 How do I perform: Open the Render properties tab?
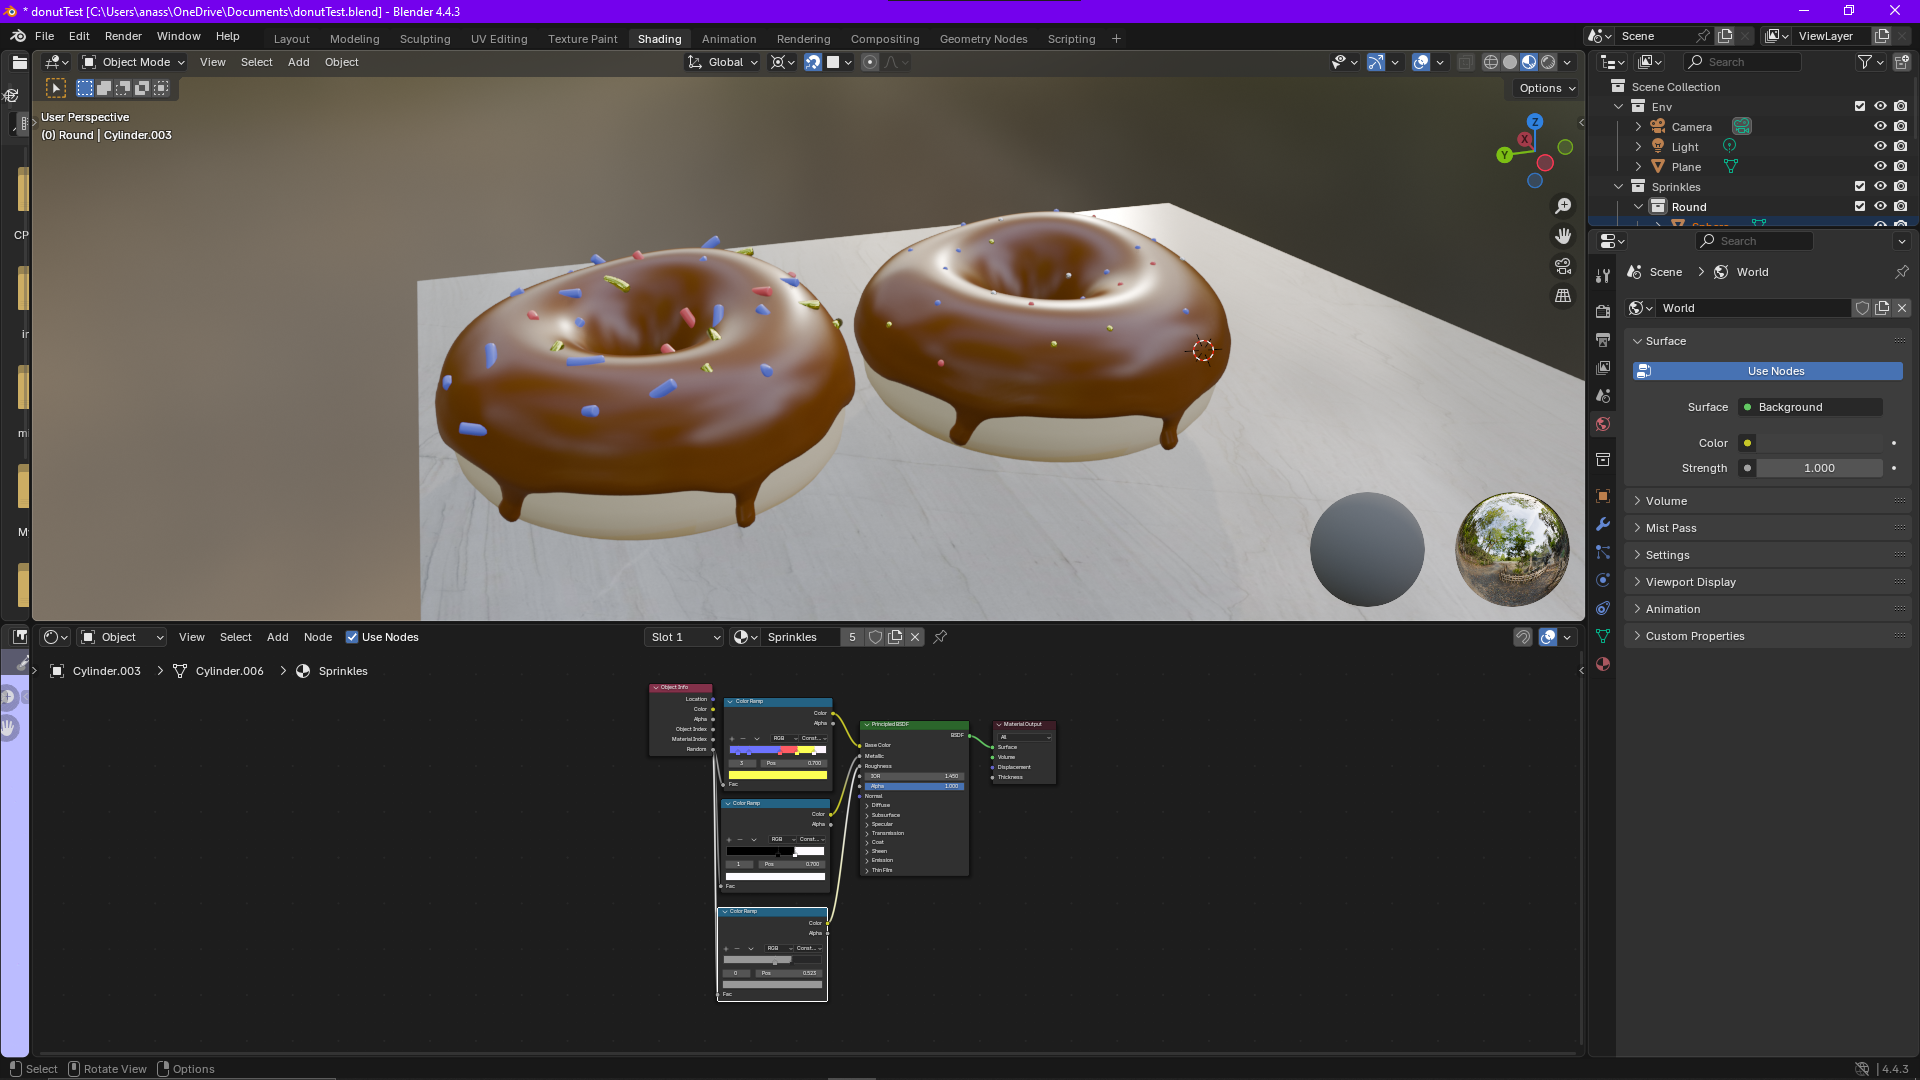[x=1603, y=311]
